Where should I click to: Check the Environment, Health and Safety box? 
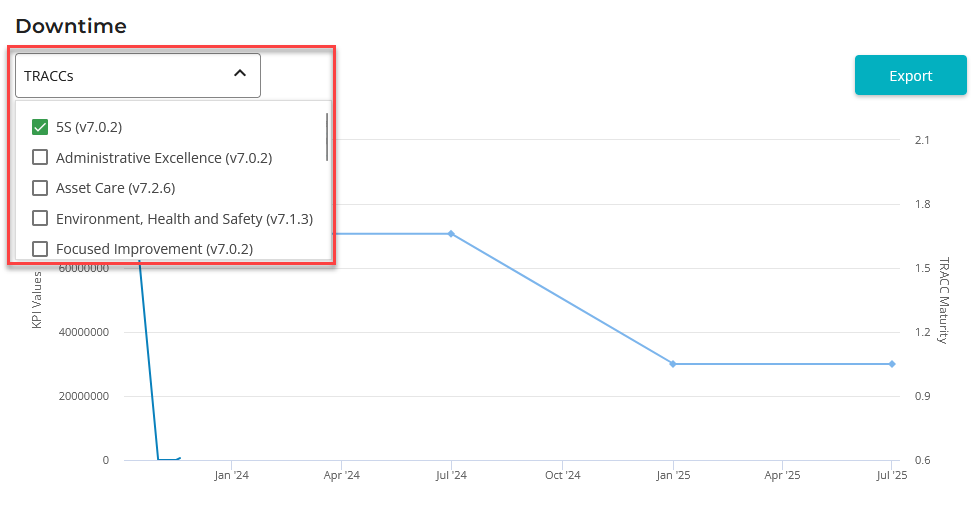(40, 218)
